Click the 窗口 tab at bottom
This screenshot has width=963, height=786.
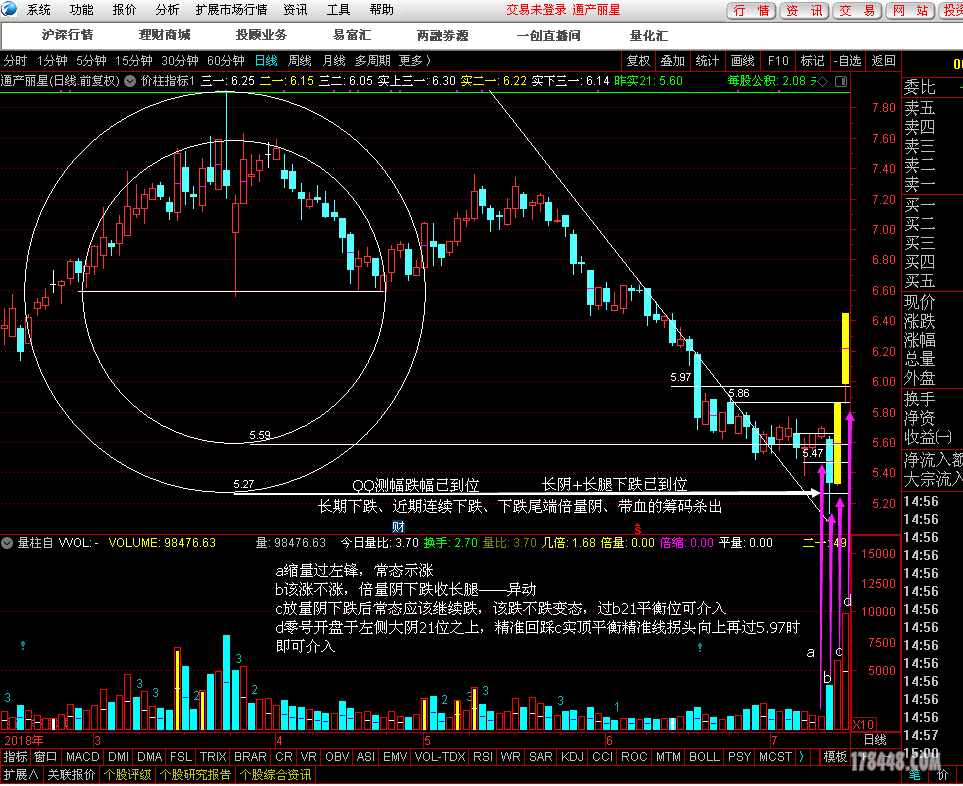coord(46,757)
